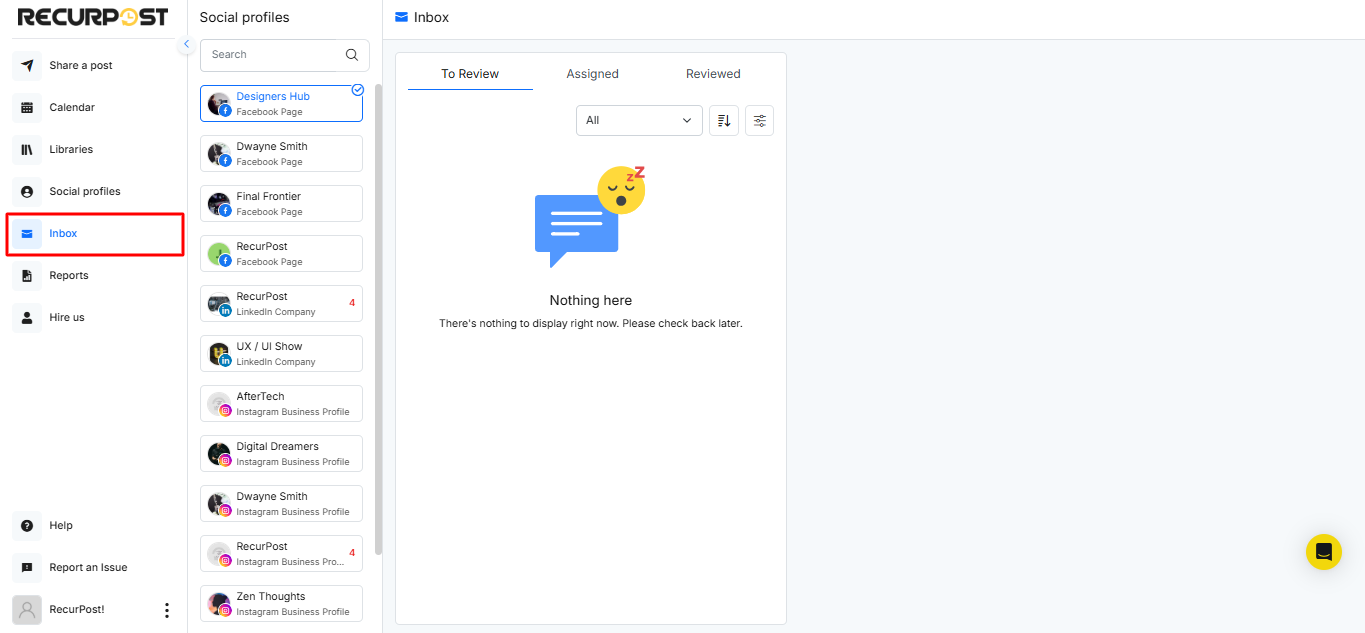Click the Help question mark icon
1365x633 pixels.
27,526
